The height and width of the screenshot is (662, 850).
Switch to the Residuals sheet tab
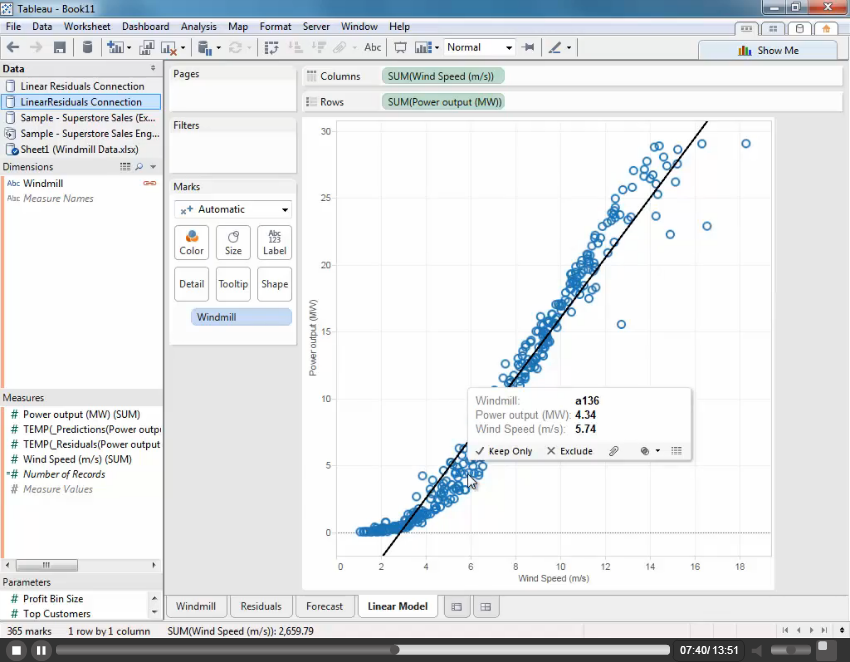click(261, 606)
